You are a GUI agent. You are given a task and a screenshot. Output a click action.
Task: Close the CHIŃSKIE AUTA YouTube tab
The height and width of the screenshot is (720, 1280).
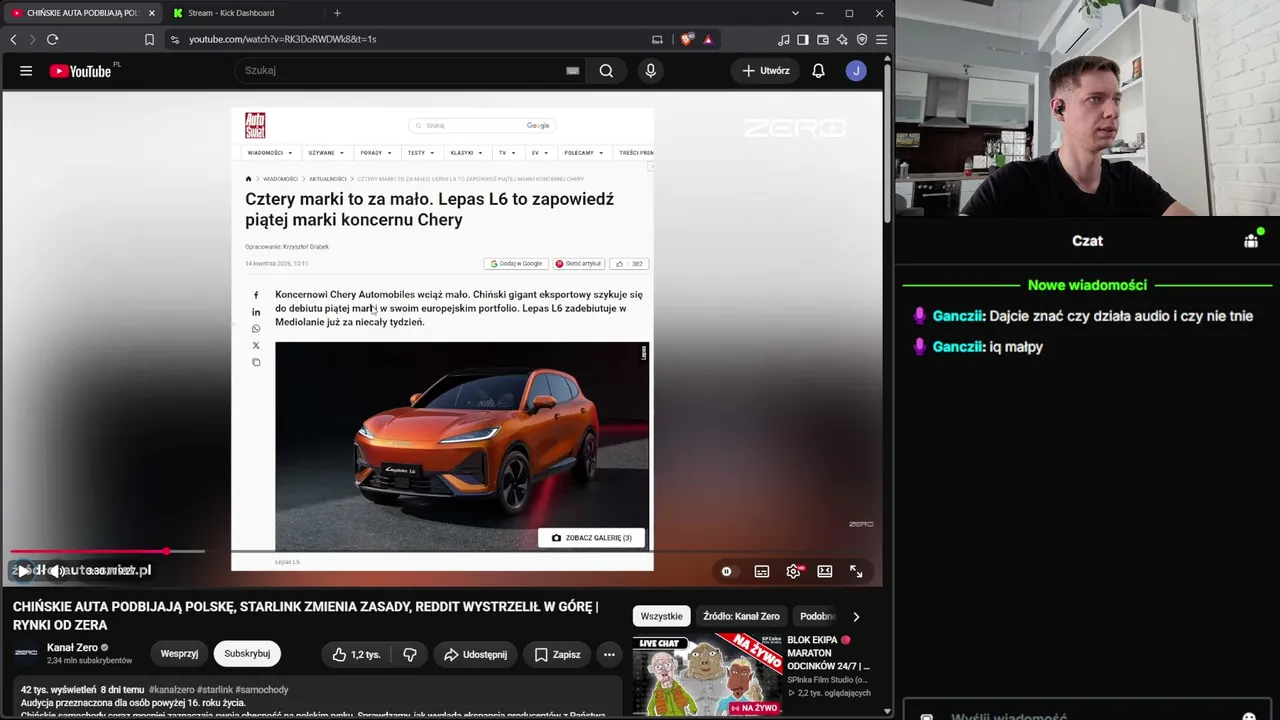[x=151, y=13]
